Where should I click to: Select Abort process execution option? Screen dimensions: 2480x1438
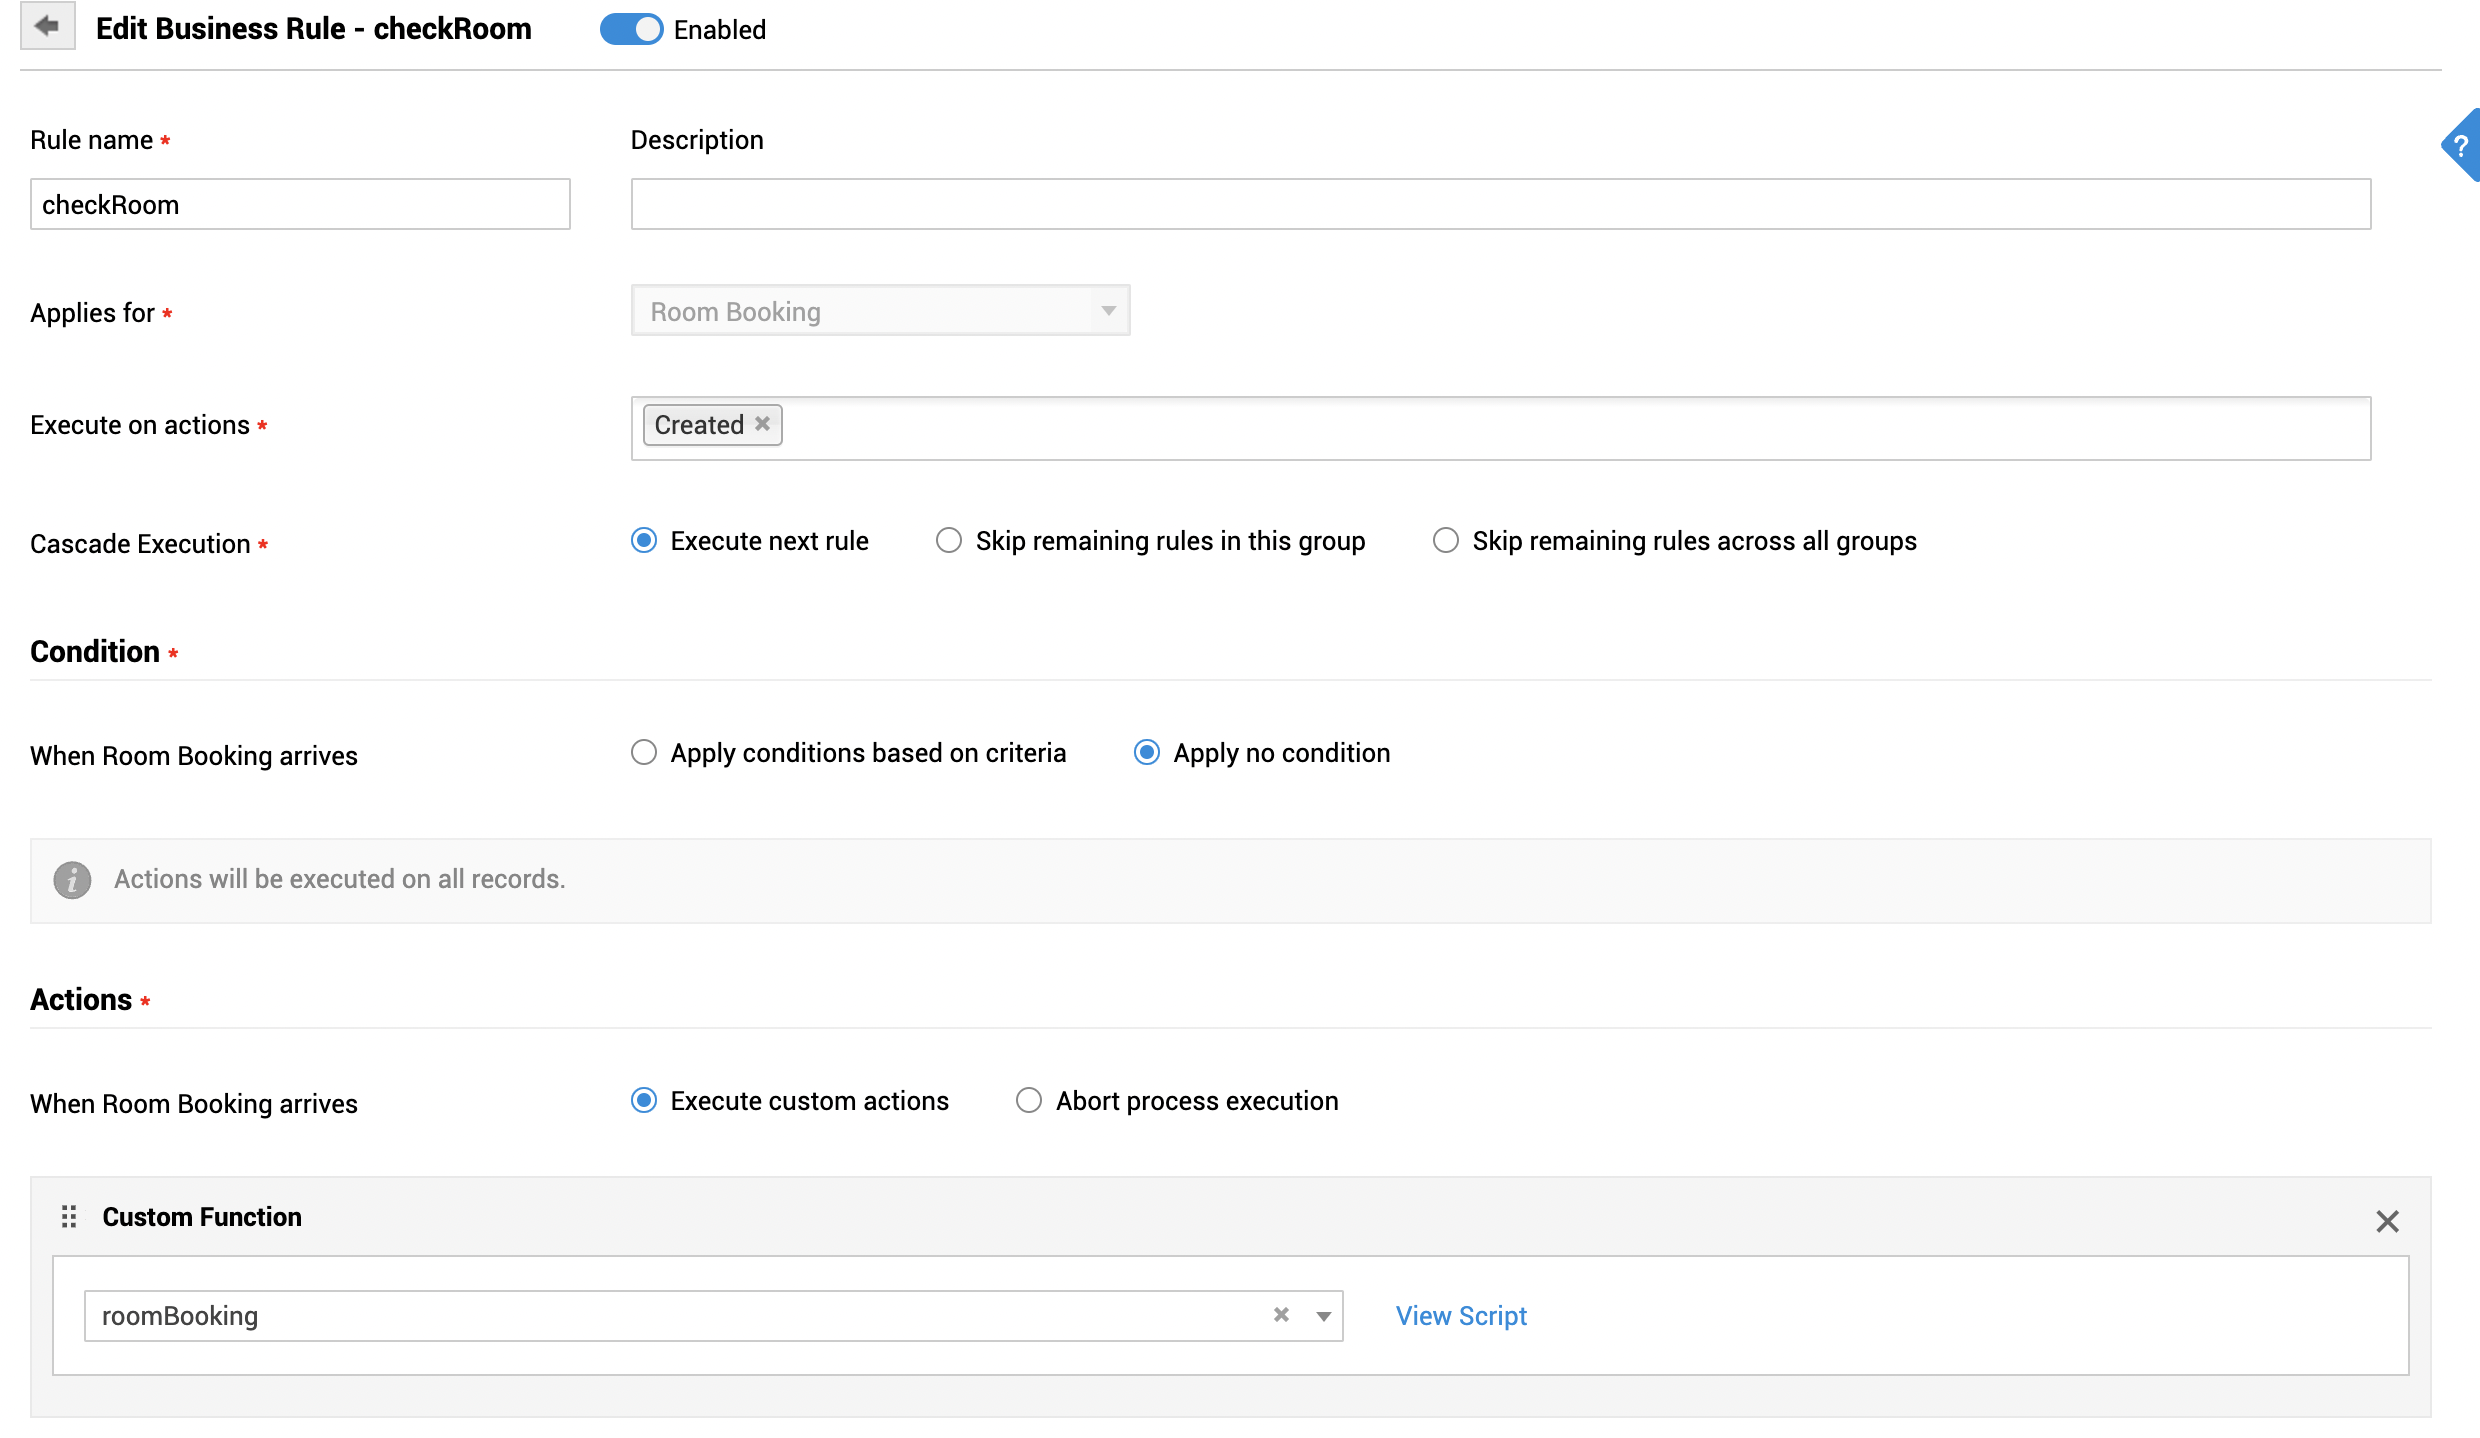point(1029,1101)
